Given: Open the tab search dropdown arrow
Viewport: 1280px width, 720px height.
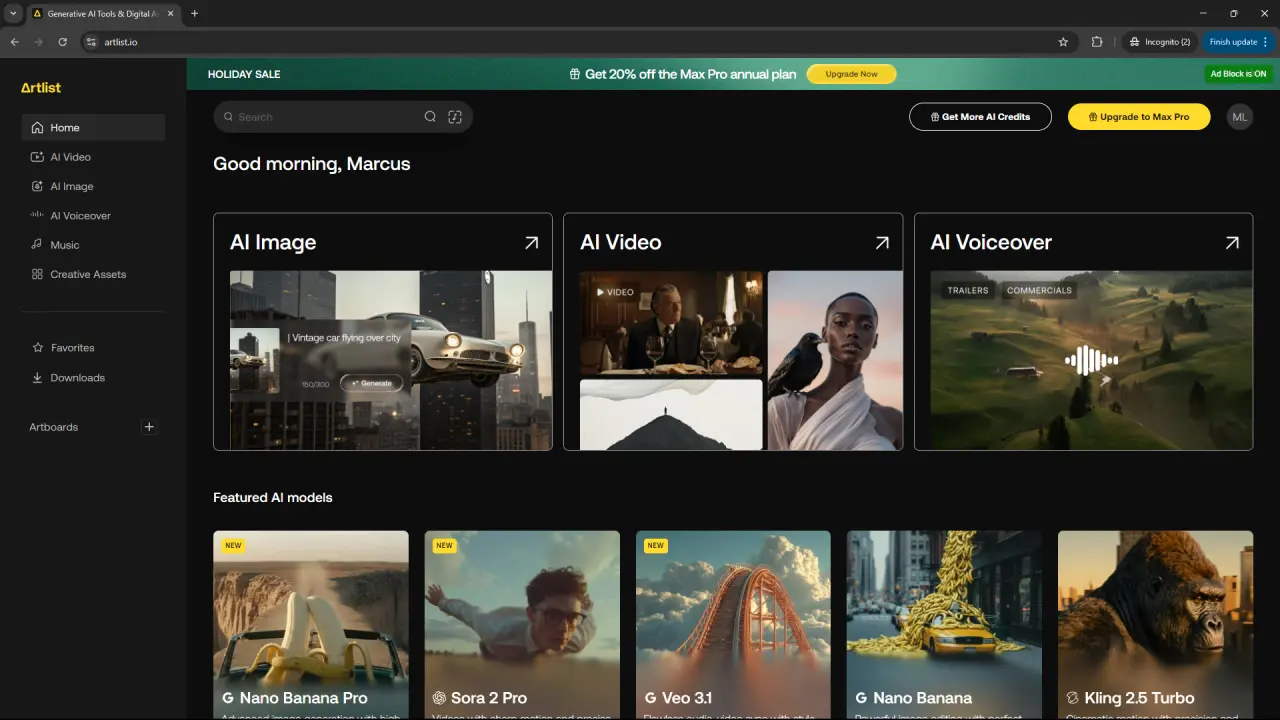Looking at the screenshot, I should pyautogui.click(x=13, y=13).
